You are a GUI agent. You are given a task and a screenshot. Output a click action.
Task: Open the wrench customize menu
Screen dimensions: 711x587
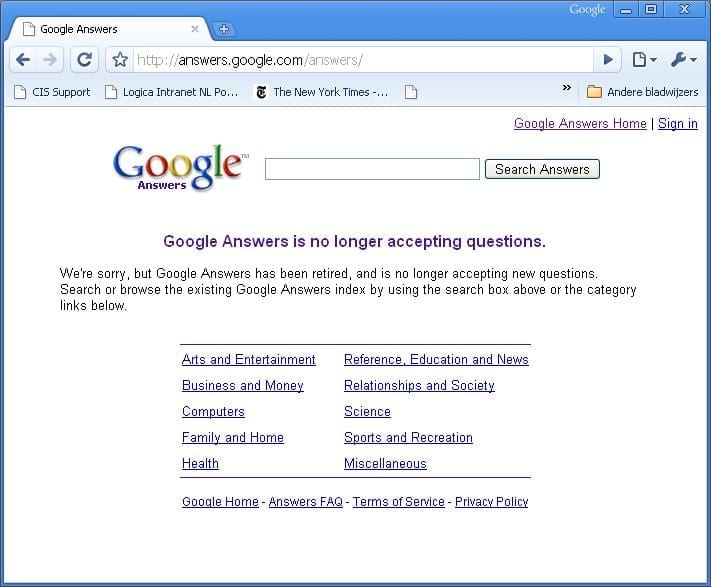683,59
